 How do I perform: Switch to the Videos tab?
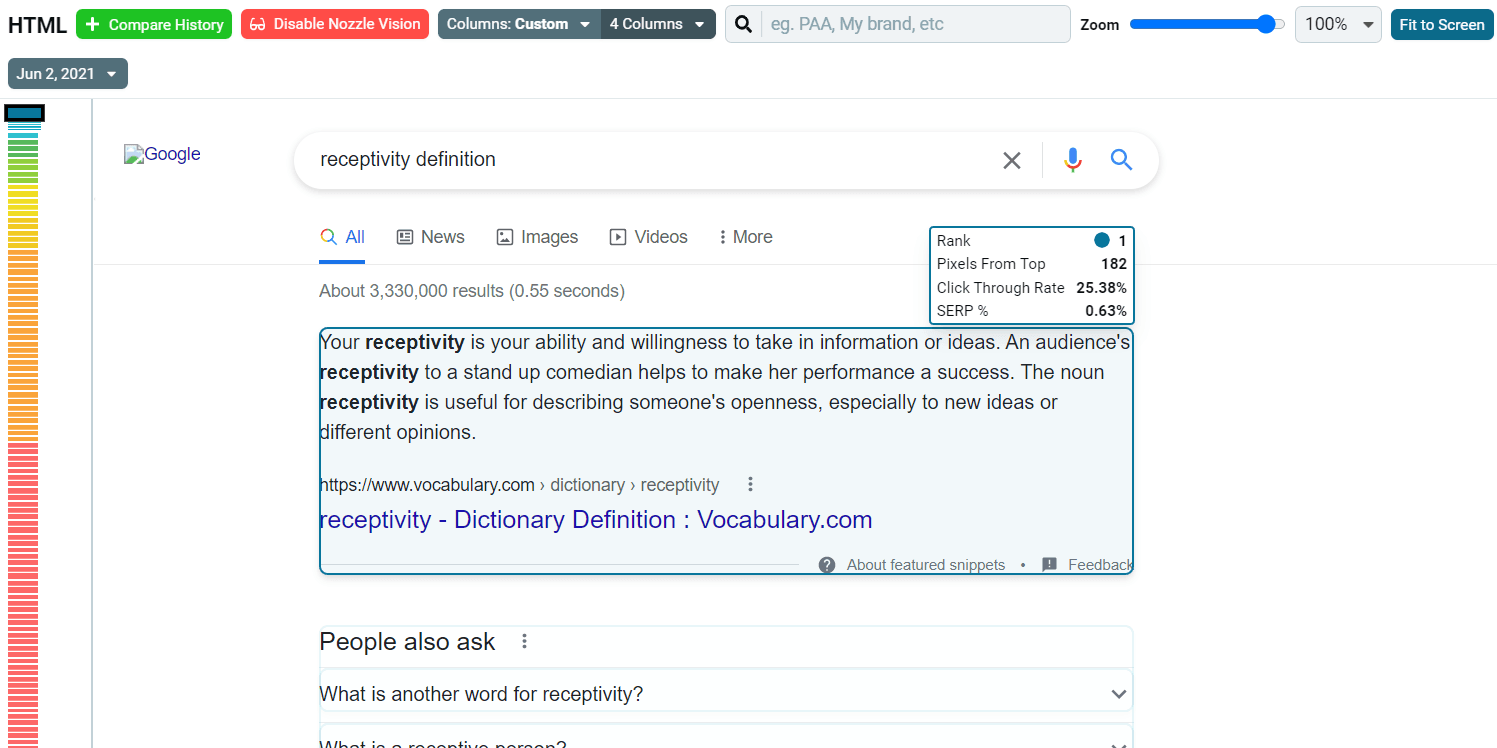pyautogui.click(x=648, y=238)
